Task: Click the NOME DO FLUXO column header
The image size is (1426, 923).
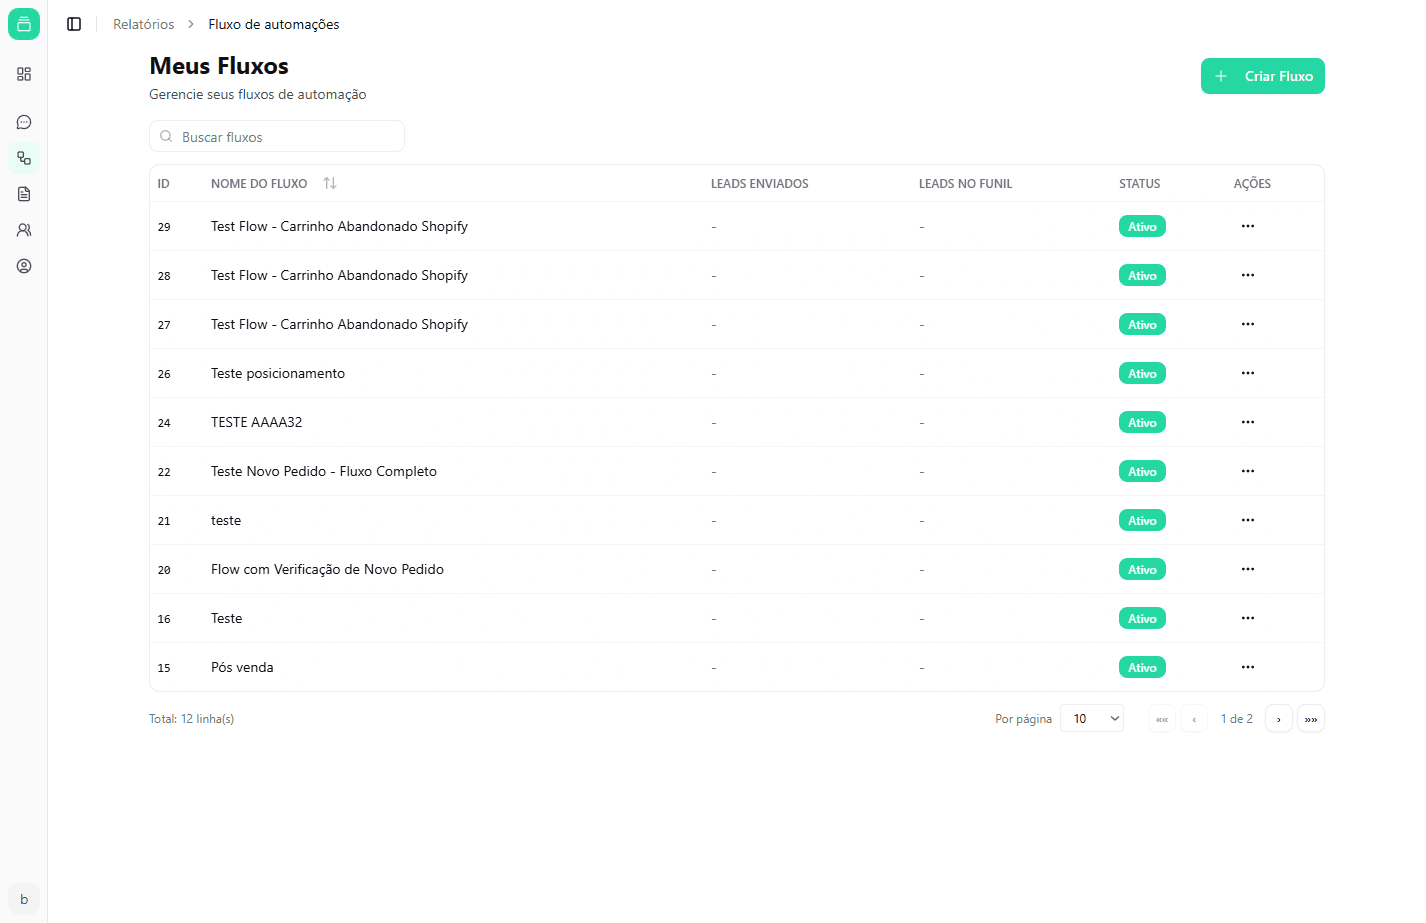Action: [x=259, y=183]
